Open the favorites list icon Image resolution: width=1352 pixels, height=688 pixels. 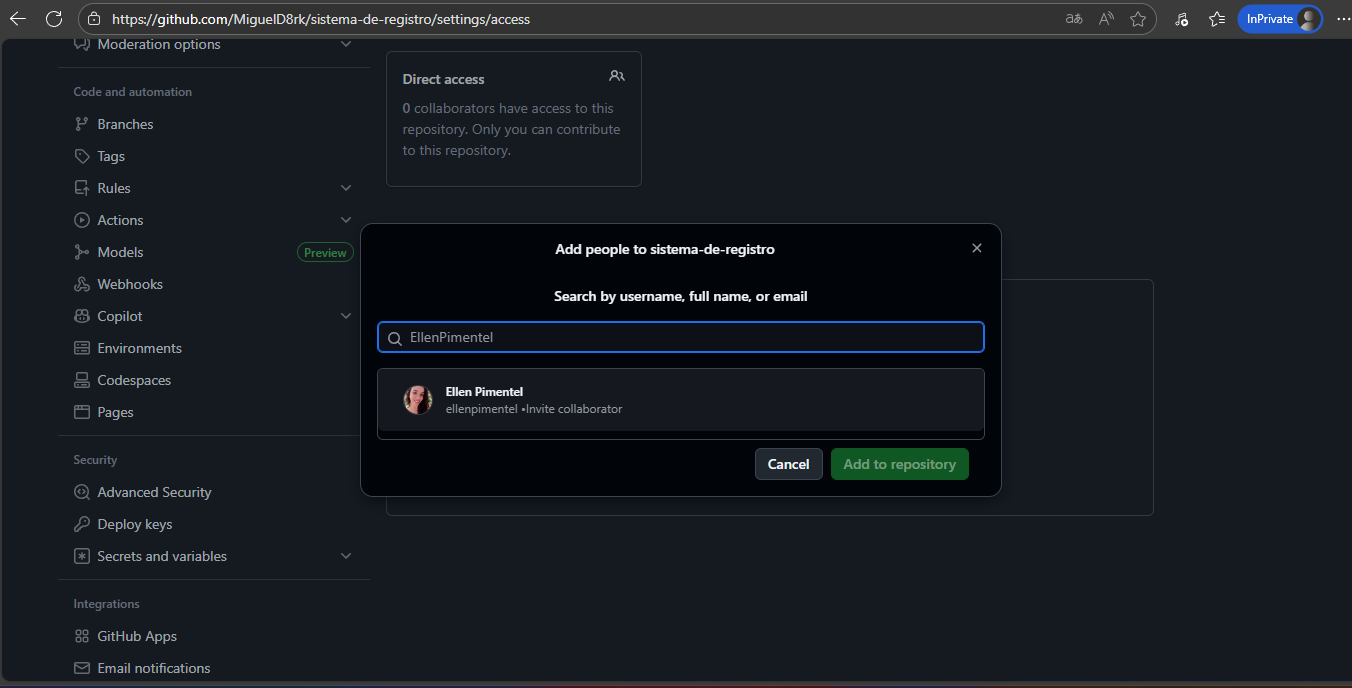[x=1217, y=19]
